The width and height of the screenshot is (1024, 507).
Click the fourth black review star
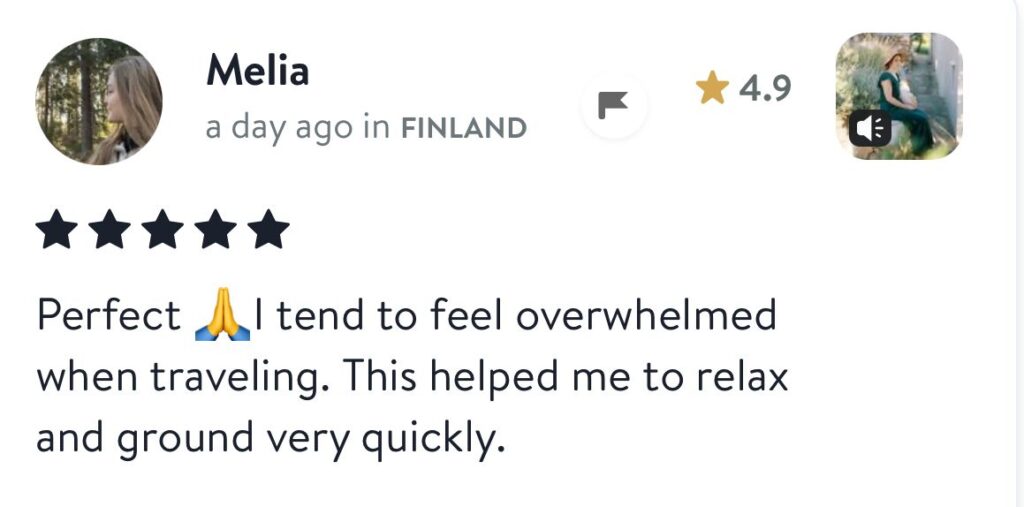point(214,231)
